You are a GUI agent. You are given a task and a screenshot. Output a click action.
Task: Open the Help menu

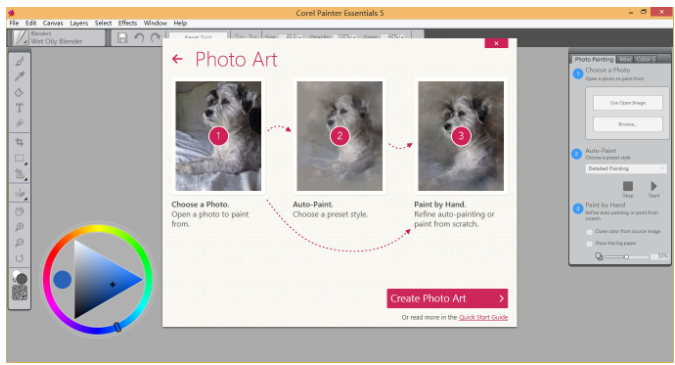click(180, 23)
